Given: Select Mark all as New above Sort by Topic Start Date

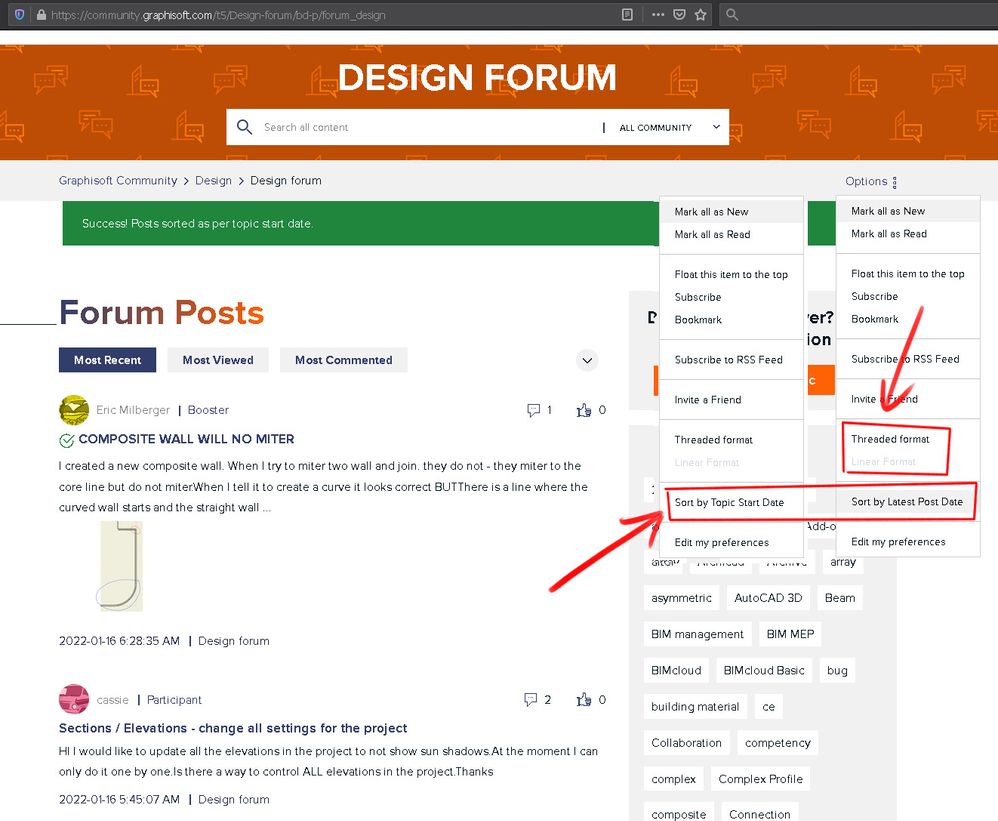Looking at the screenshot, I should point(712,211).
